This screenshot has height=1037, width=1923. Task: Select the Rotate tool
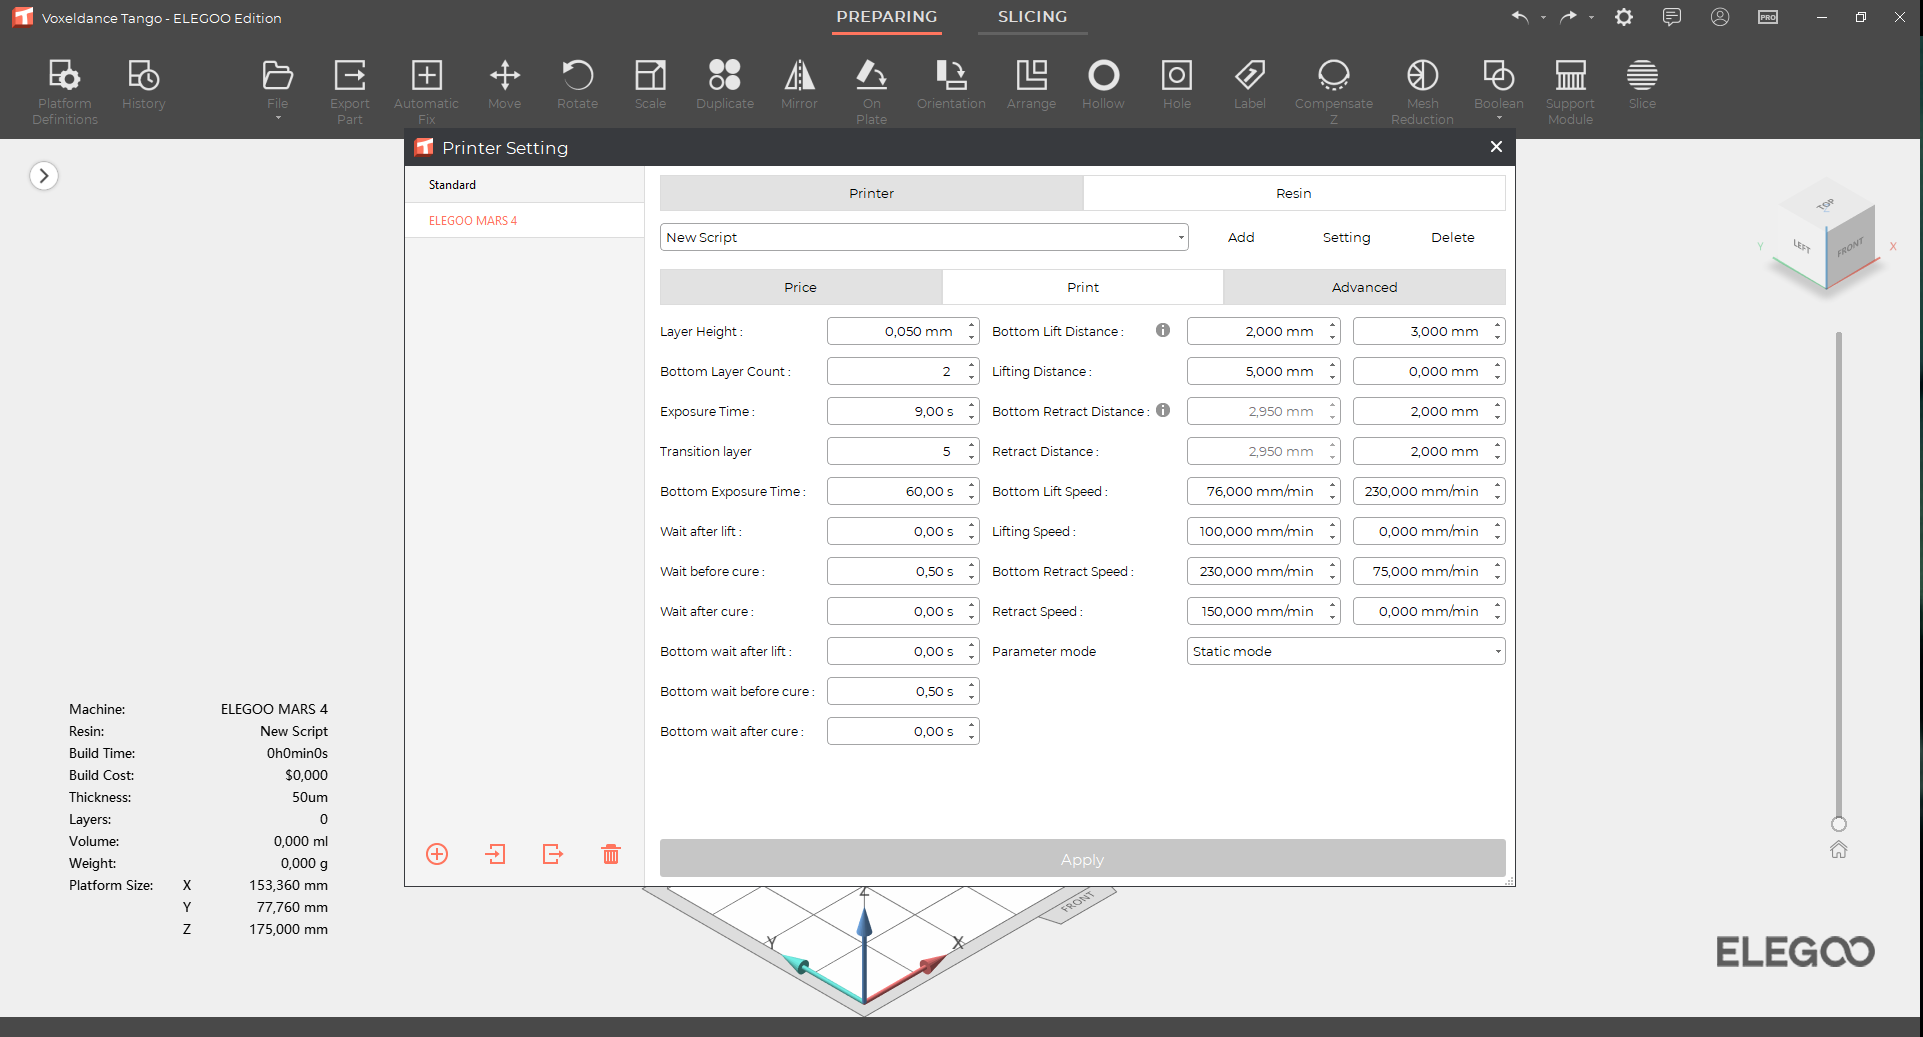(x=578, y=84)
